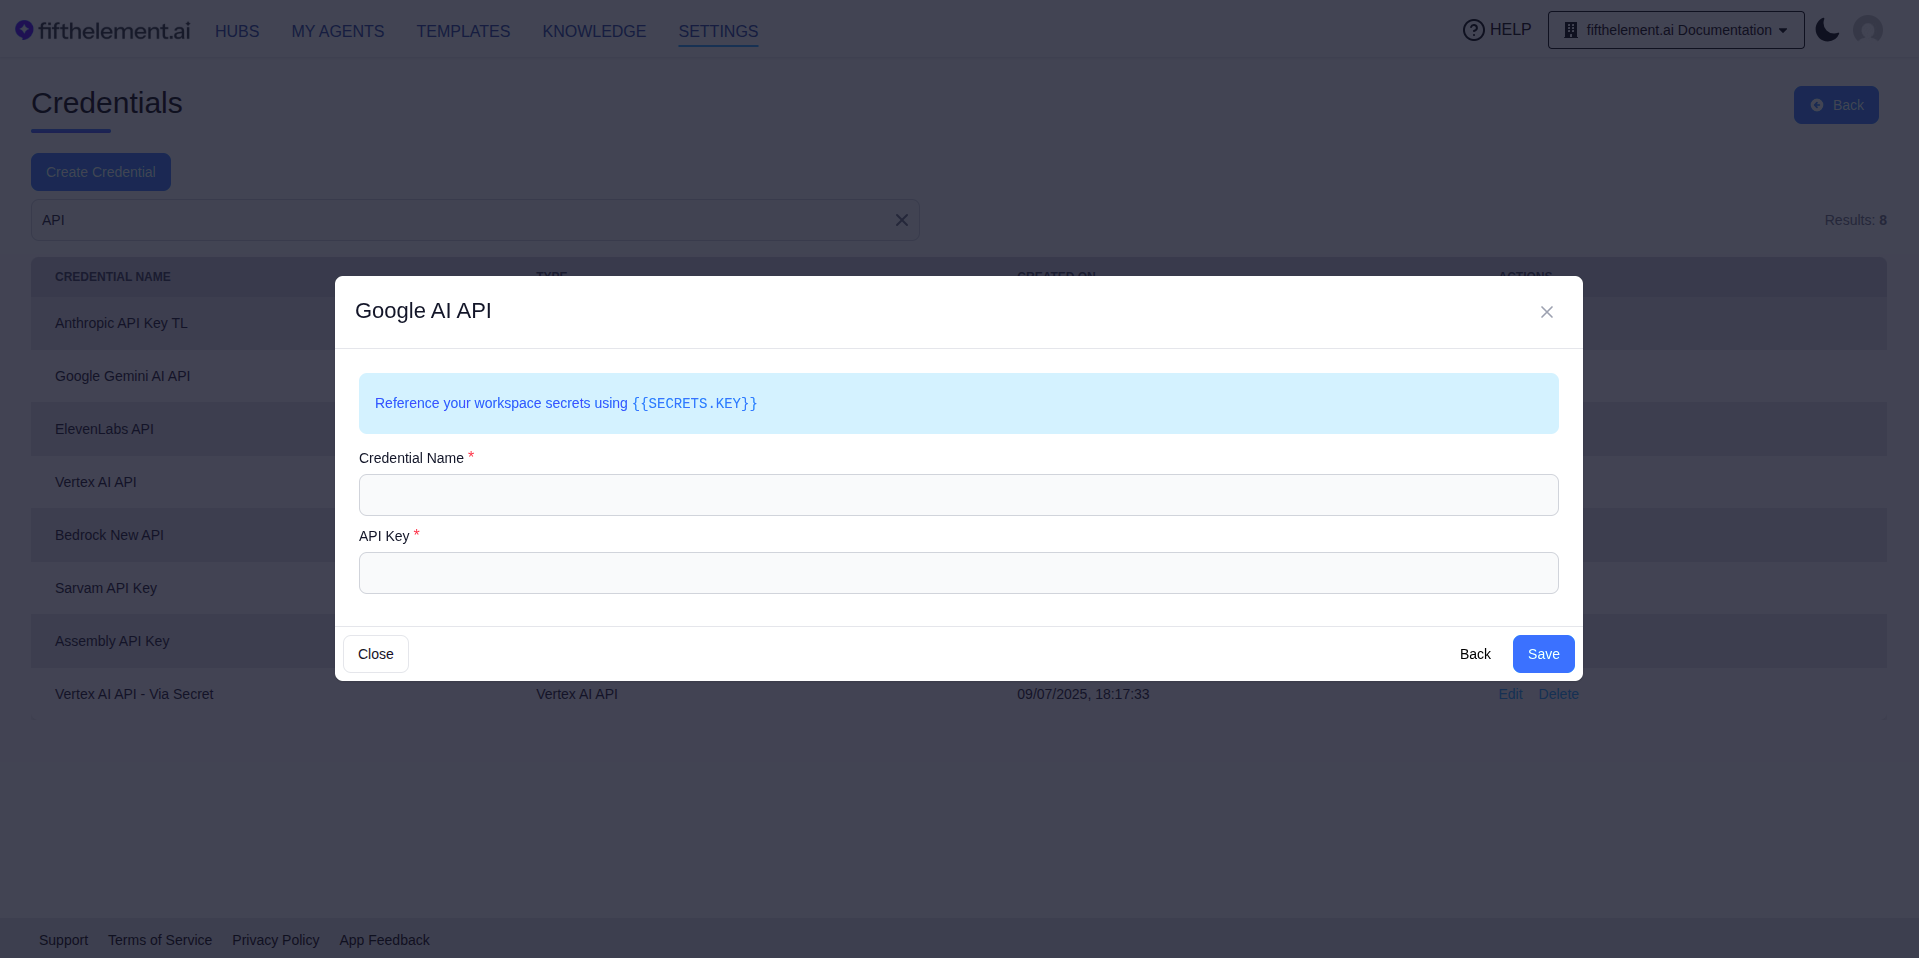Viewport: 1919px width, 958px height.
Task: Select Bedrock New API credential name
Action: (109, 535)
